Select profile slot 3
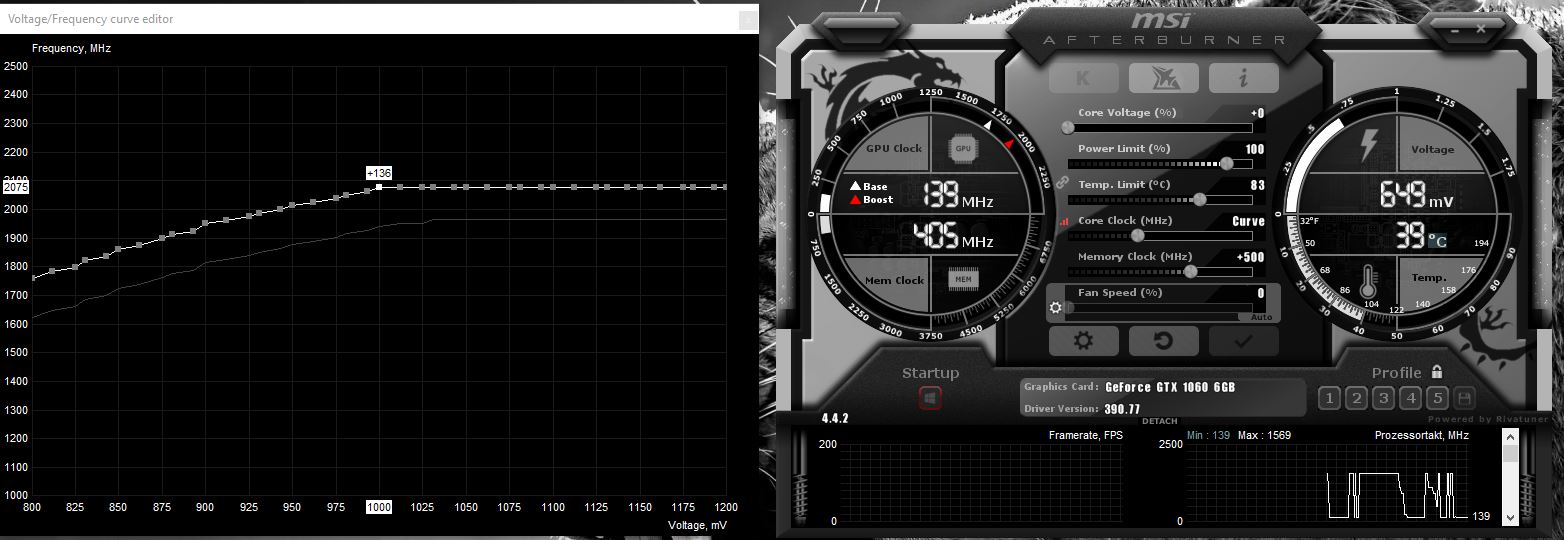Image resolution: width=1564 pixels, height=540 pixels. pyautogui.click(x=1383, y=398)
